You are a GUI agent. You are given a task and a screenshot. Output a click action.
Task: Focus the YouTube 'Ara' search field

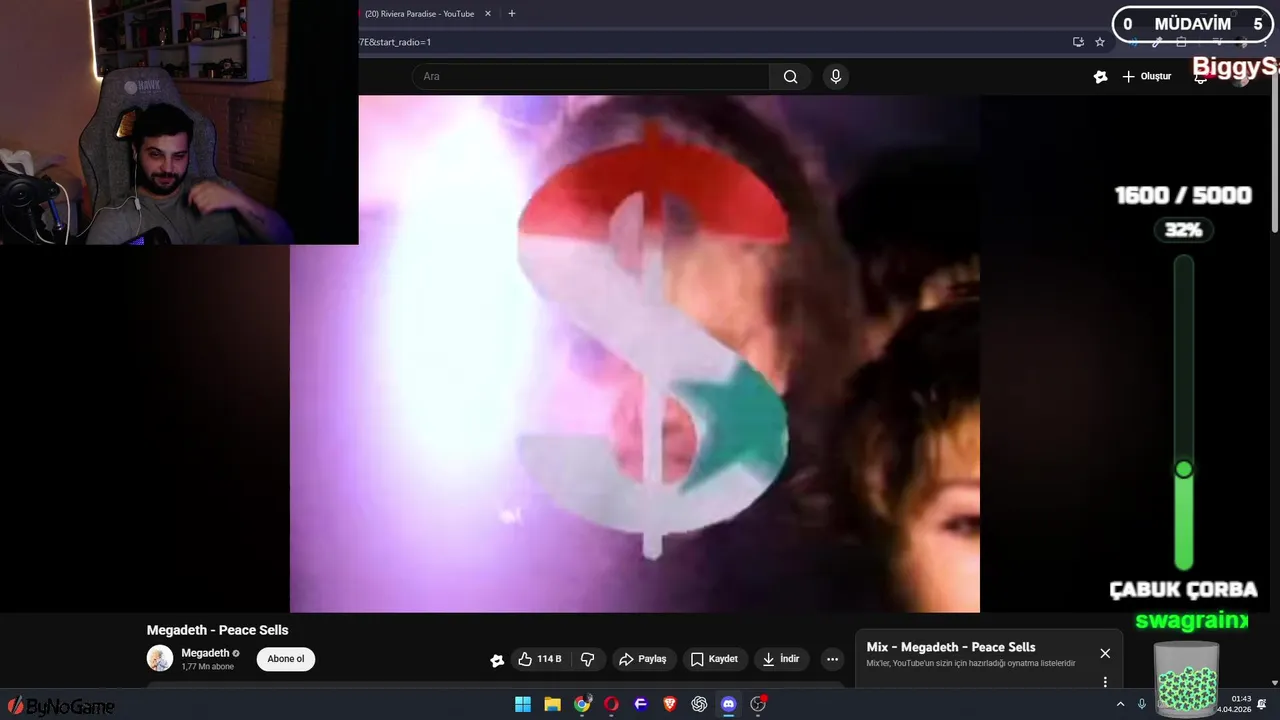[x=590, y=76]
